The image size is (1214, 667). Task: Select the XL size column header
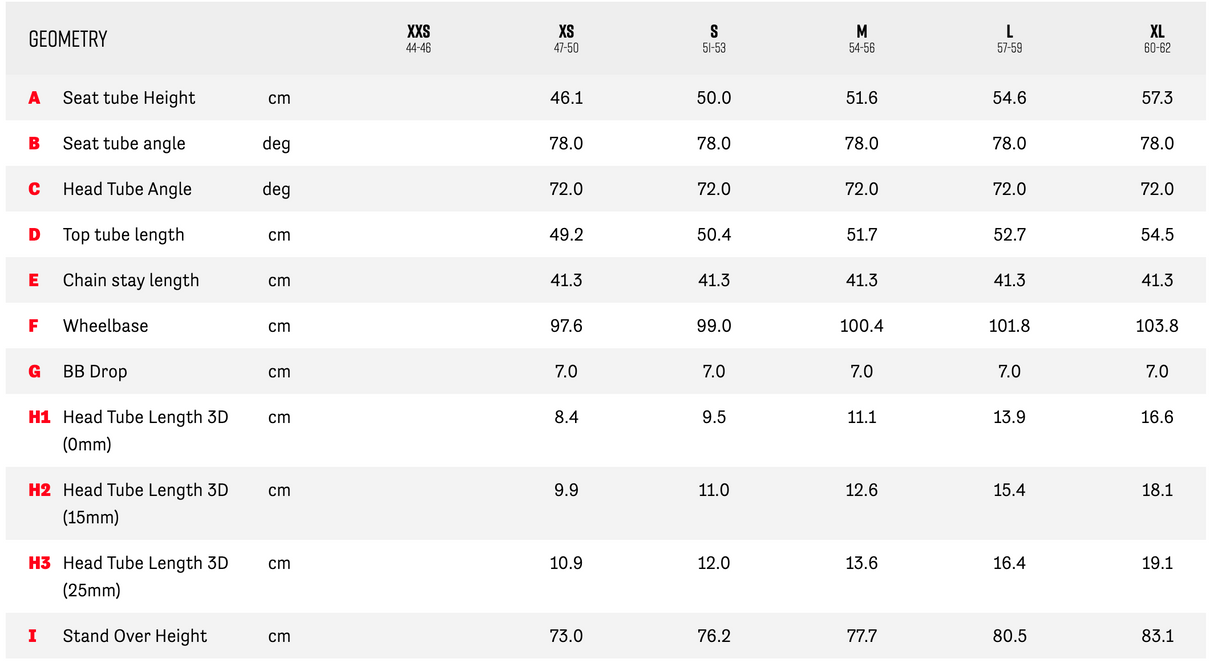tap(1157, 38)
